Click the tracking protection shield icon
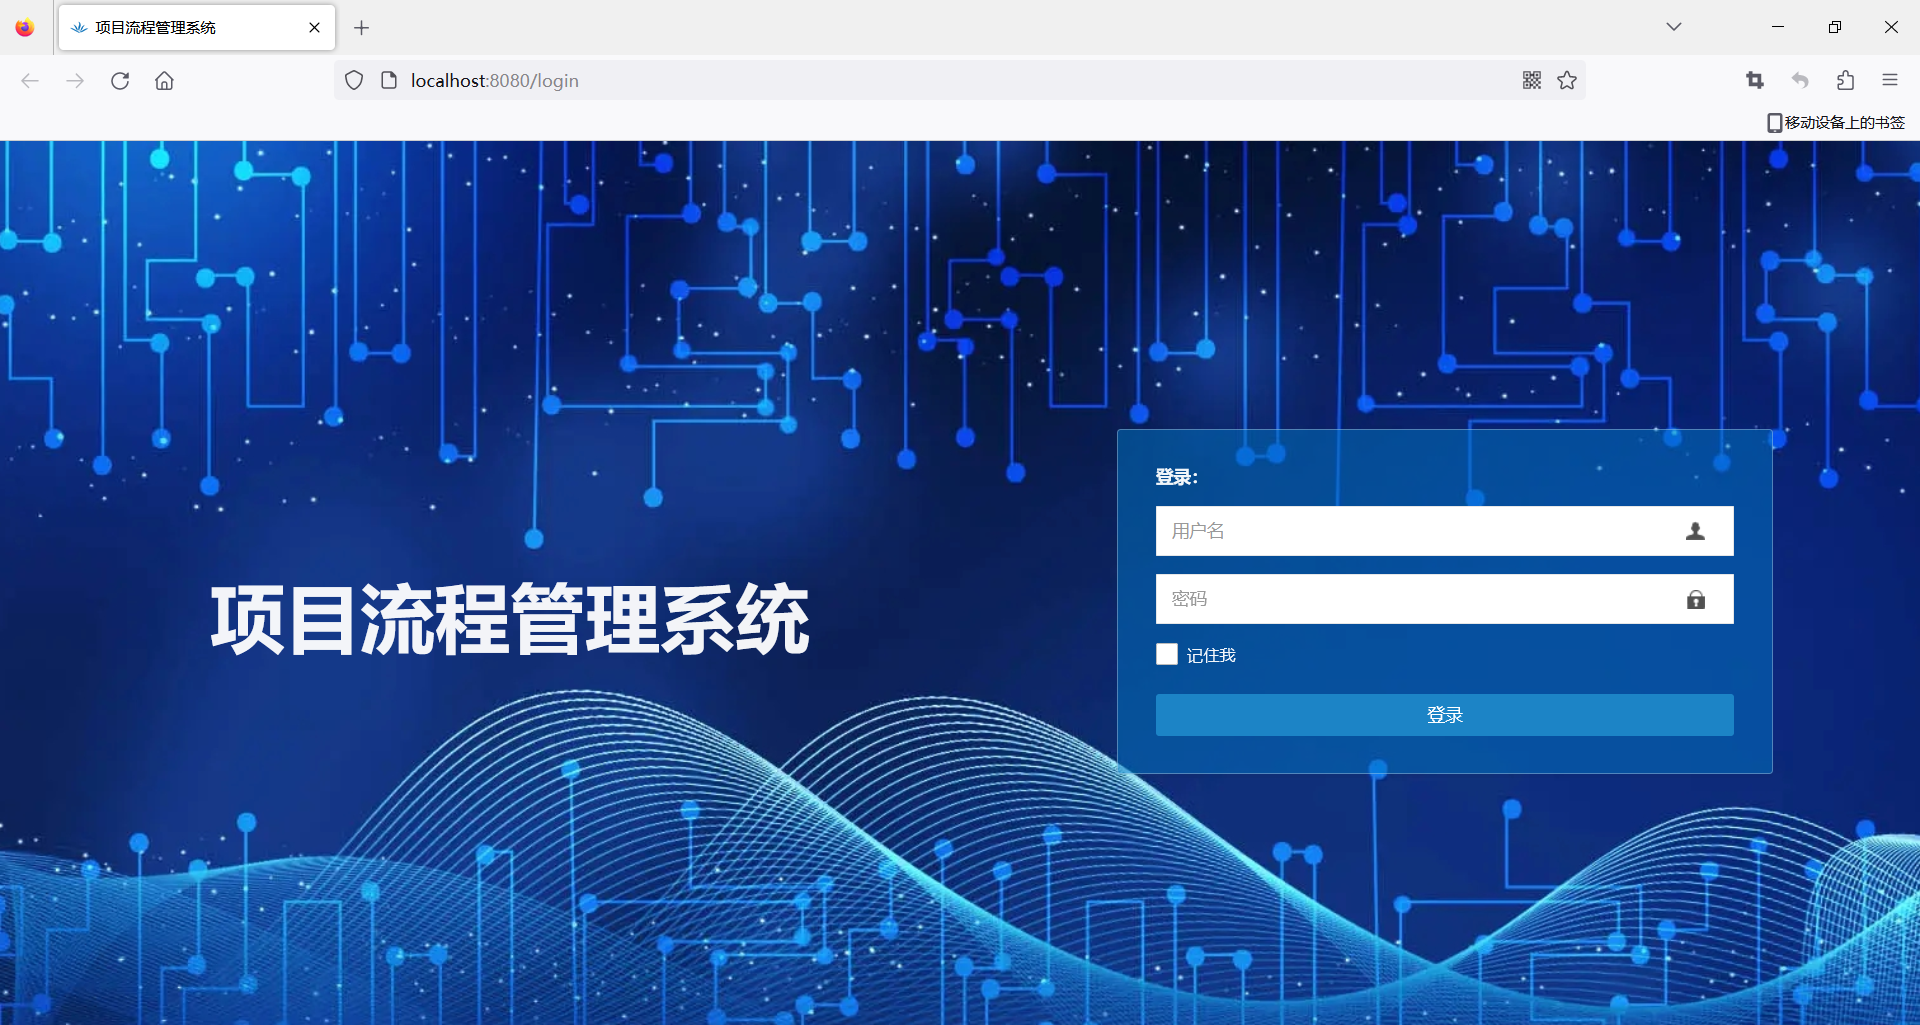 [354, 80]
